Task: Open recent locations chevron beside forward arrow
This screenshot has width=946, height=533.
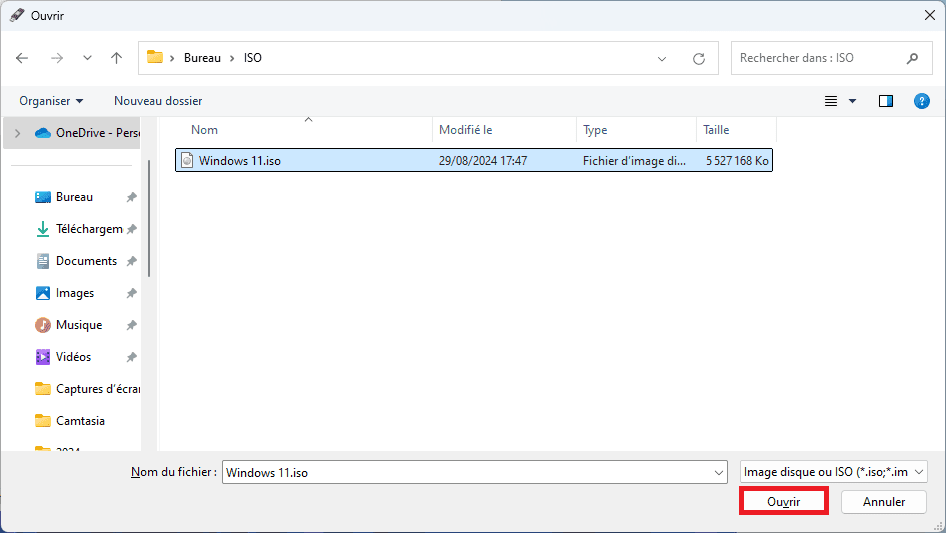Action: pyautogui.click(x=87, y=58)
